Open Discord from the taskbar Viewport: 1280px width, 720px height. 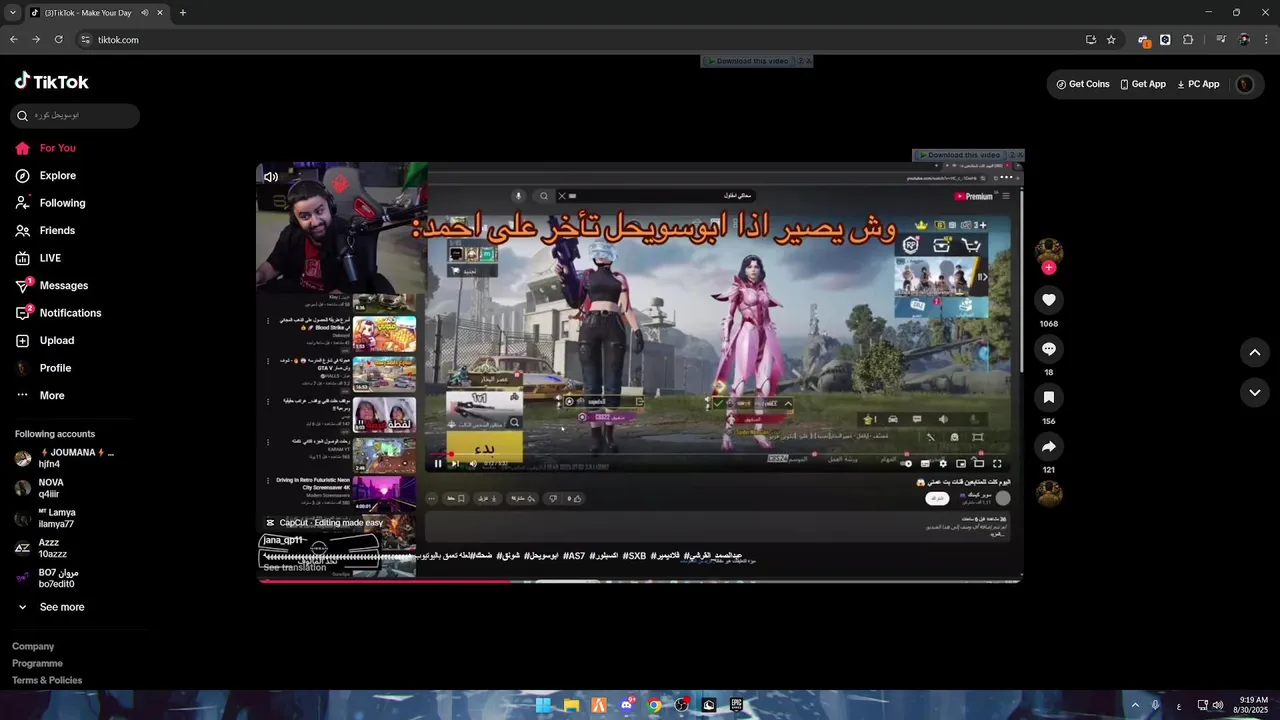pyautogui.click(x=627, y=705)
